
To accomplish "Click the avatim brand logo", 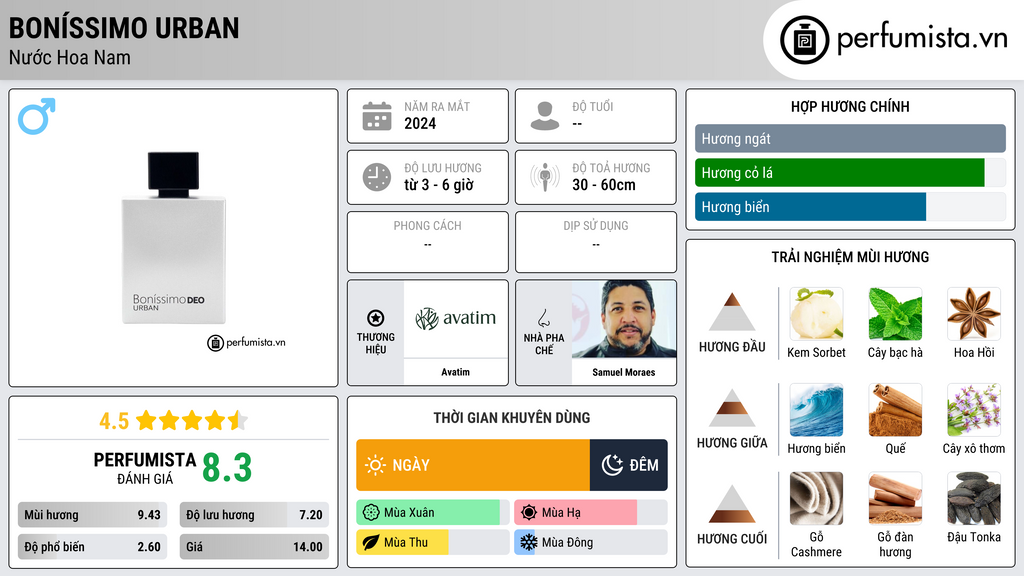I will tap(455, 319).
